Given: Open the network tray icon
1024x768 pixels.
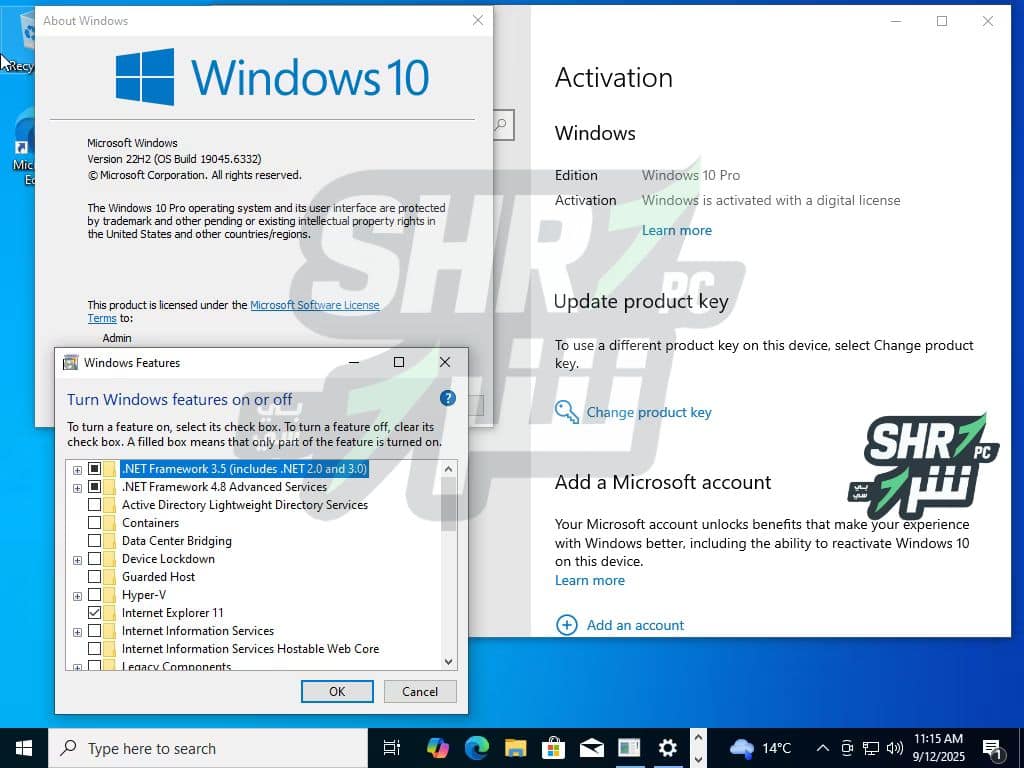Looking at the screenshot, I should click(x=871, y=748).
